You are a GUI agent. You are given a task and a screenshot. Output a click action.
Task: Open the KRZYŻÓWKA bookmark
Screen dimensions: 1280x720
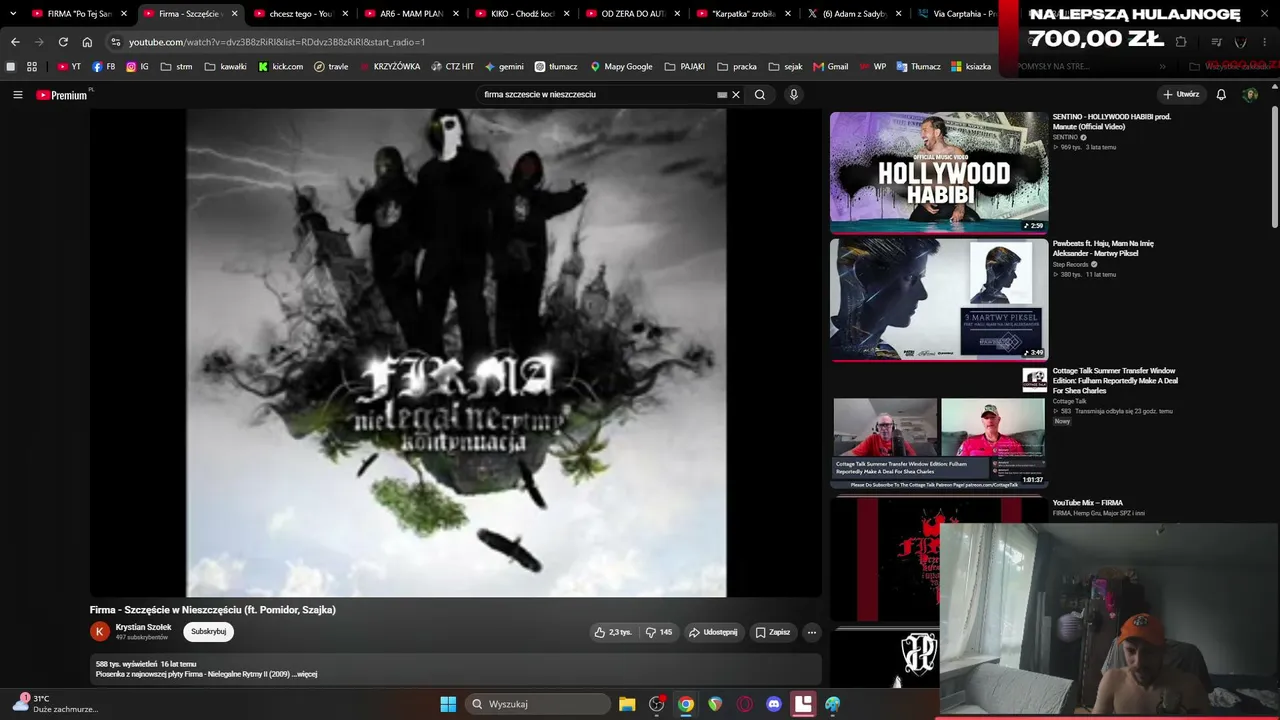pos(390,67)
